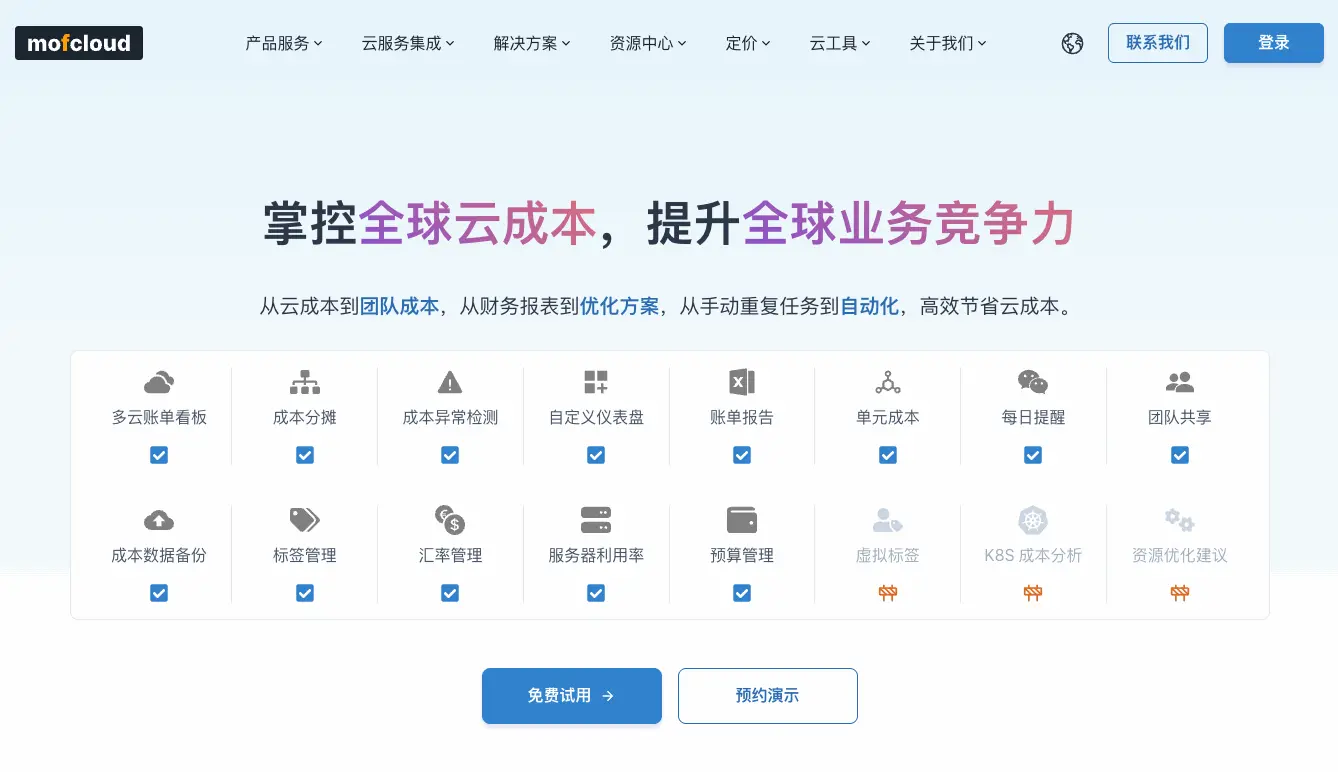This screenshot has width=1338, height=772.
Task: Expand the 定价 dropdown menu
Action: 748,43
